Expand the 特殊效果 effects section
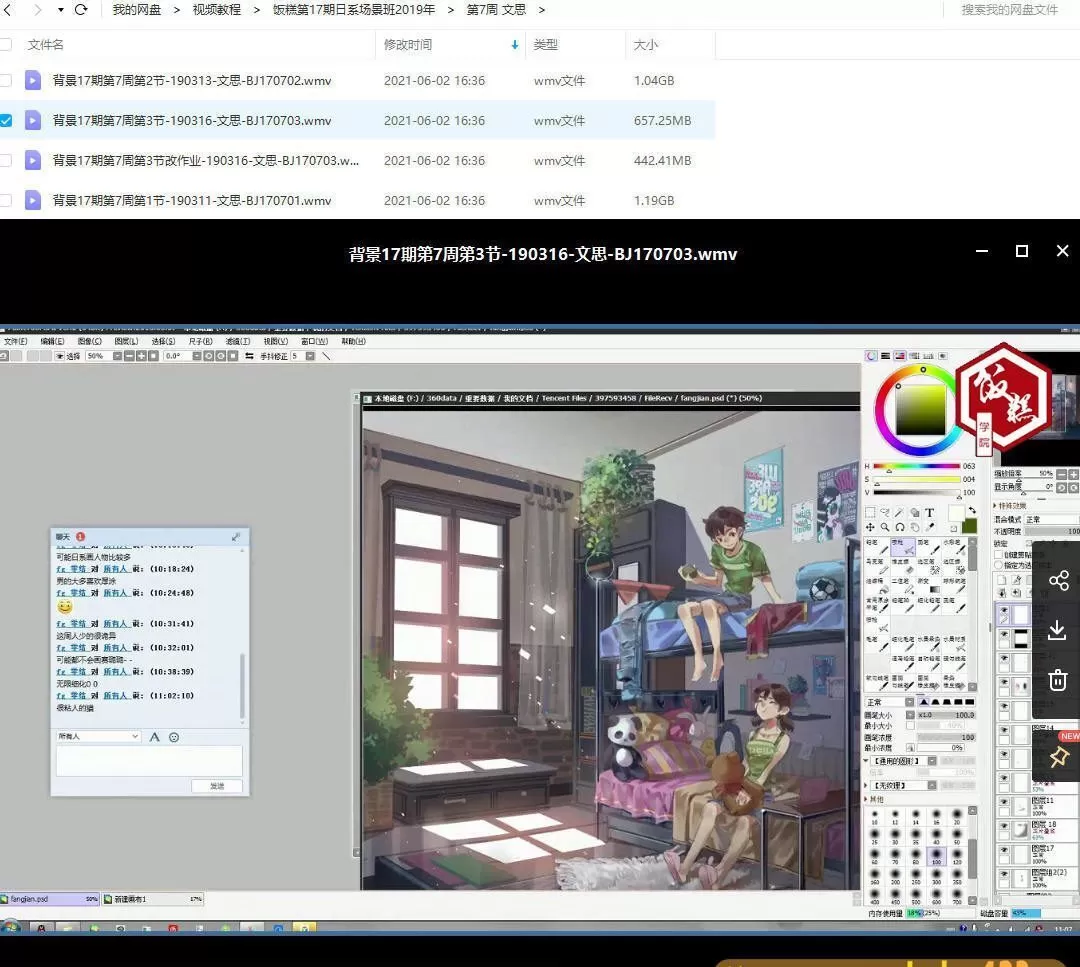Image resolution: width=1080 pixels, height=967 pixels. click(1011, 505)
